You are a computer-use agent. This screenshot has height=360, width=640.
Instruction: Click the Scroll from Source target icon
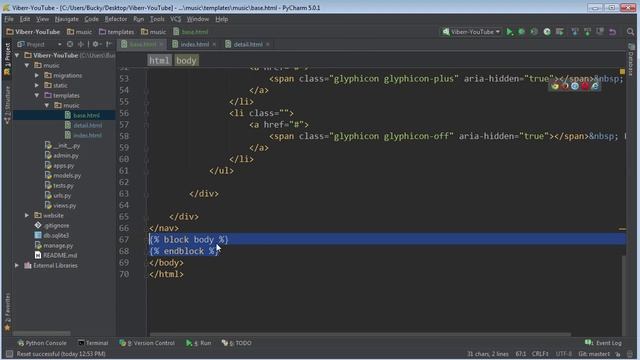tap(70, 44)
